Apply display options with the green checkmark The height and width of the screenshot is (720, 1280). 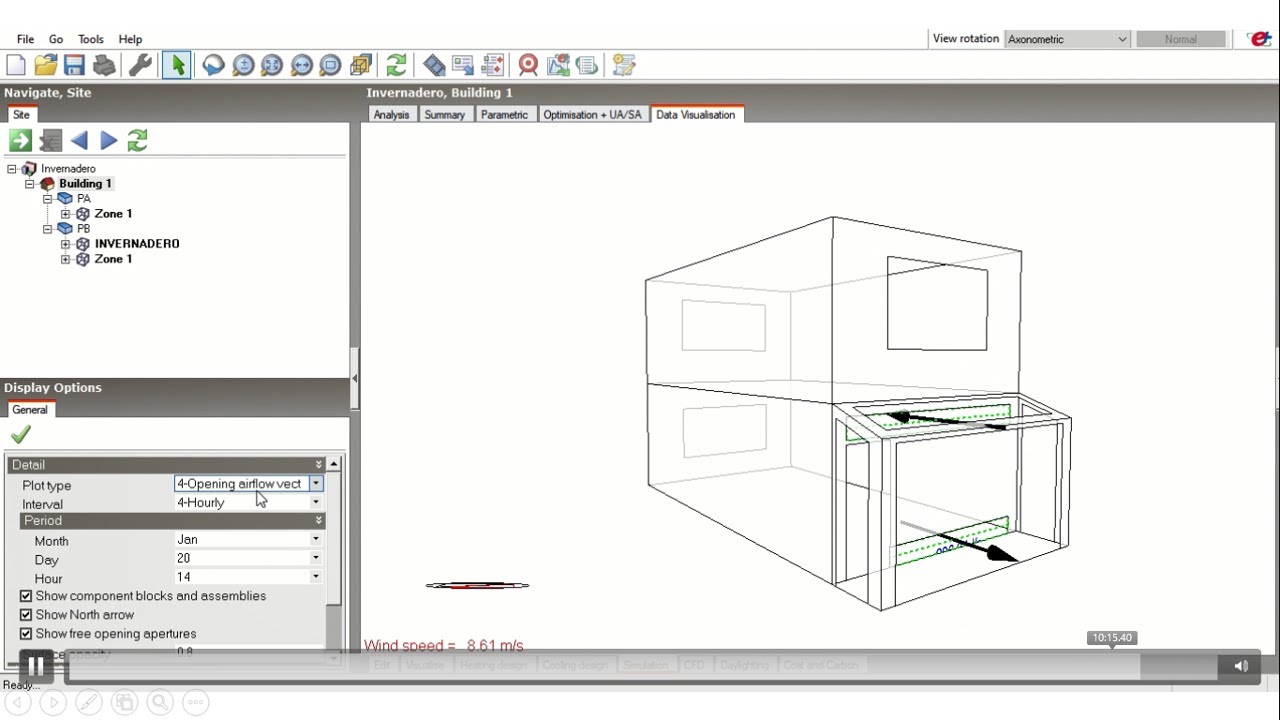20,434
